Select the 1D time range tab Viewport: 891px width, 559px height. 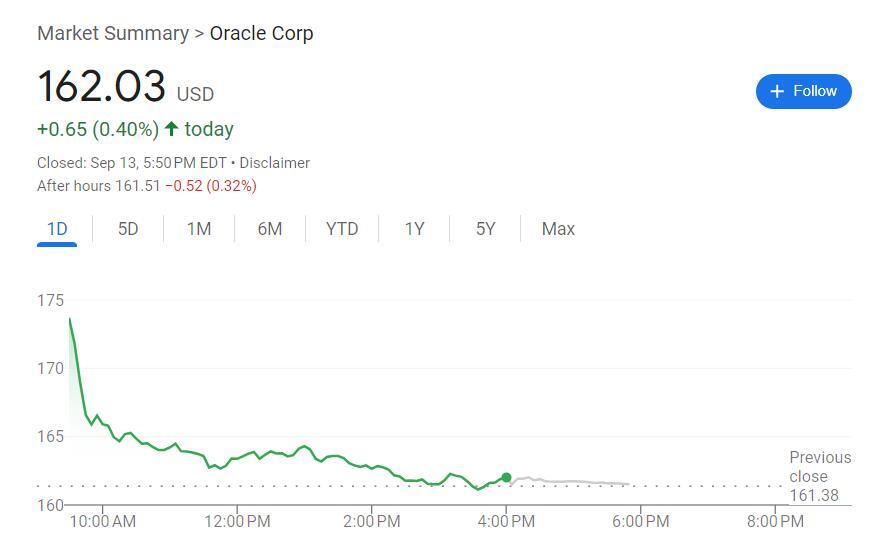click(57, 229)
